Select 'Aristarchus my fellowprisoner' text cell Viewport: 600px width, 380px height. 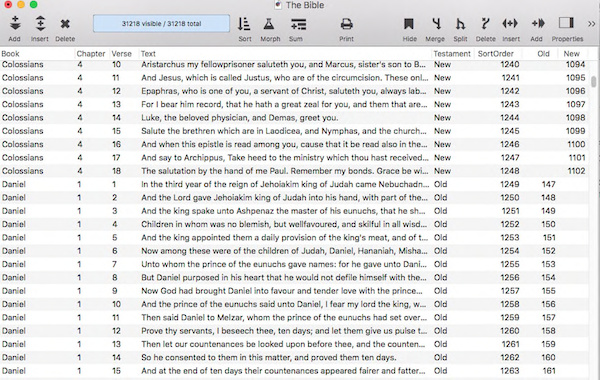coord(285,64)
